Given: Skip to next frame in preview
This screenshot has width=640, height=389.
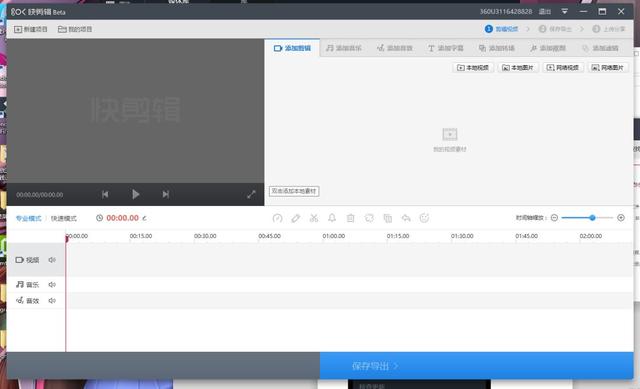Looking at the screenshot, I should (x=165, y=194).
